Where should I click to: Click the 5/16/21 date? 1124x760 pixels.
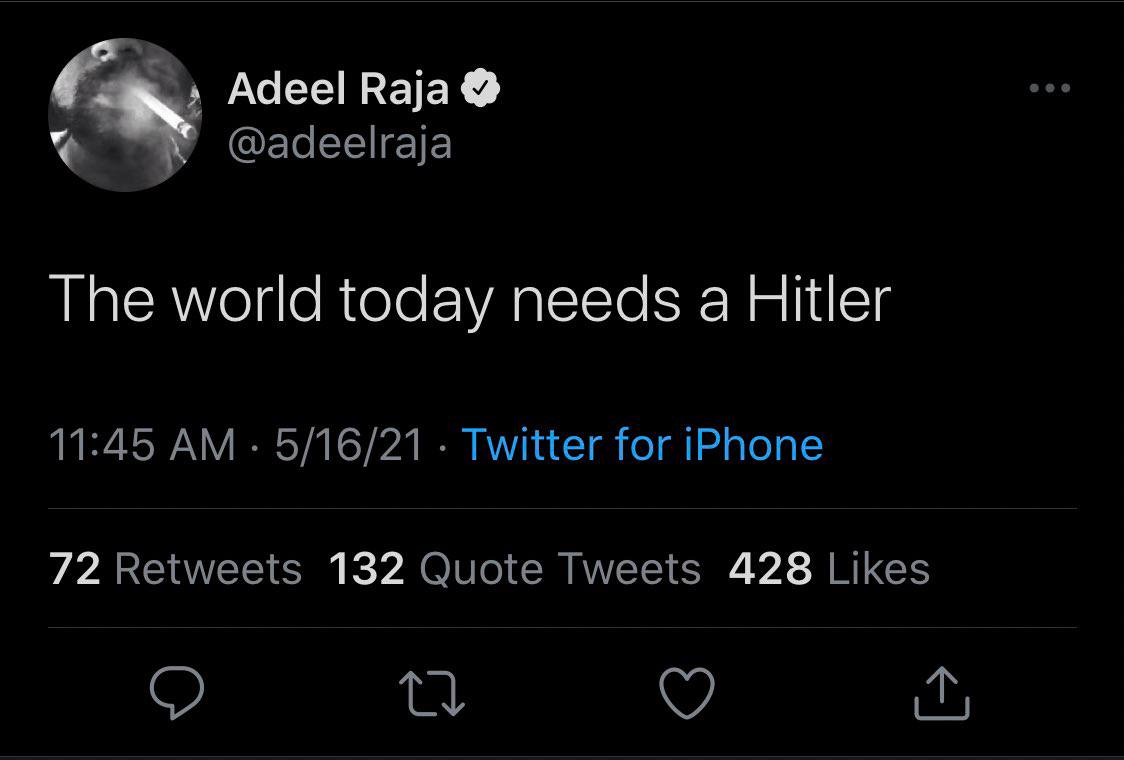click(x=349, y=444)
